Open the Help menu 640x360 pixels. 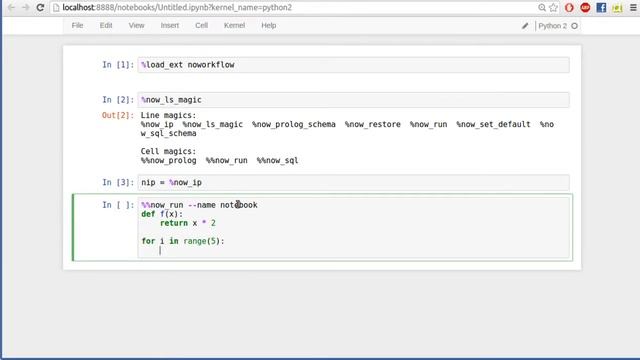pyautogui.click(x=269, y=25)
